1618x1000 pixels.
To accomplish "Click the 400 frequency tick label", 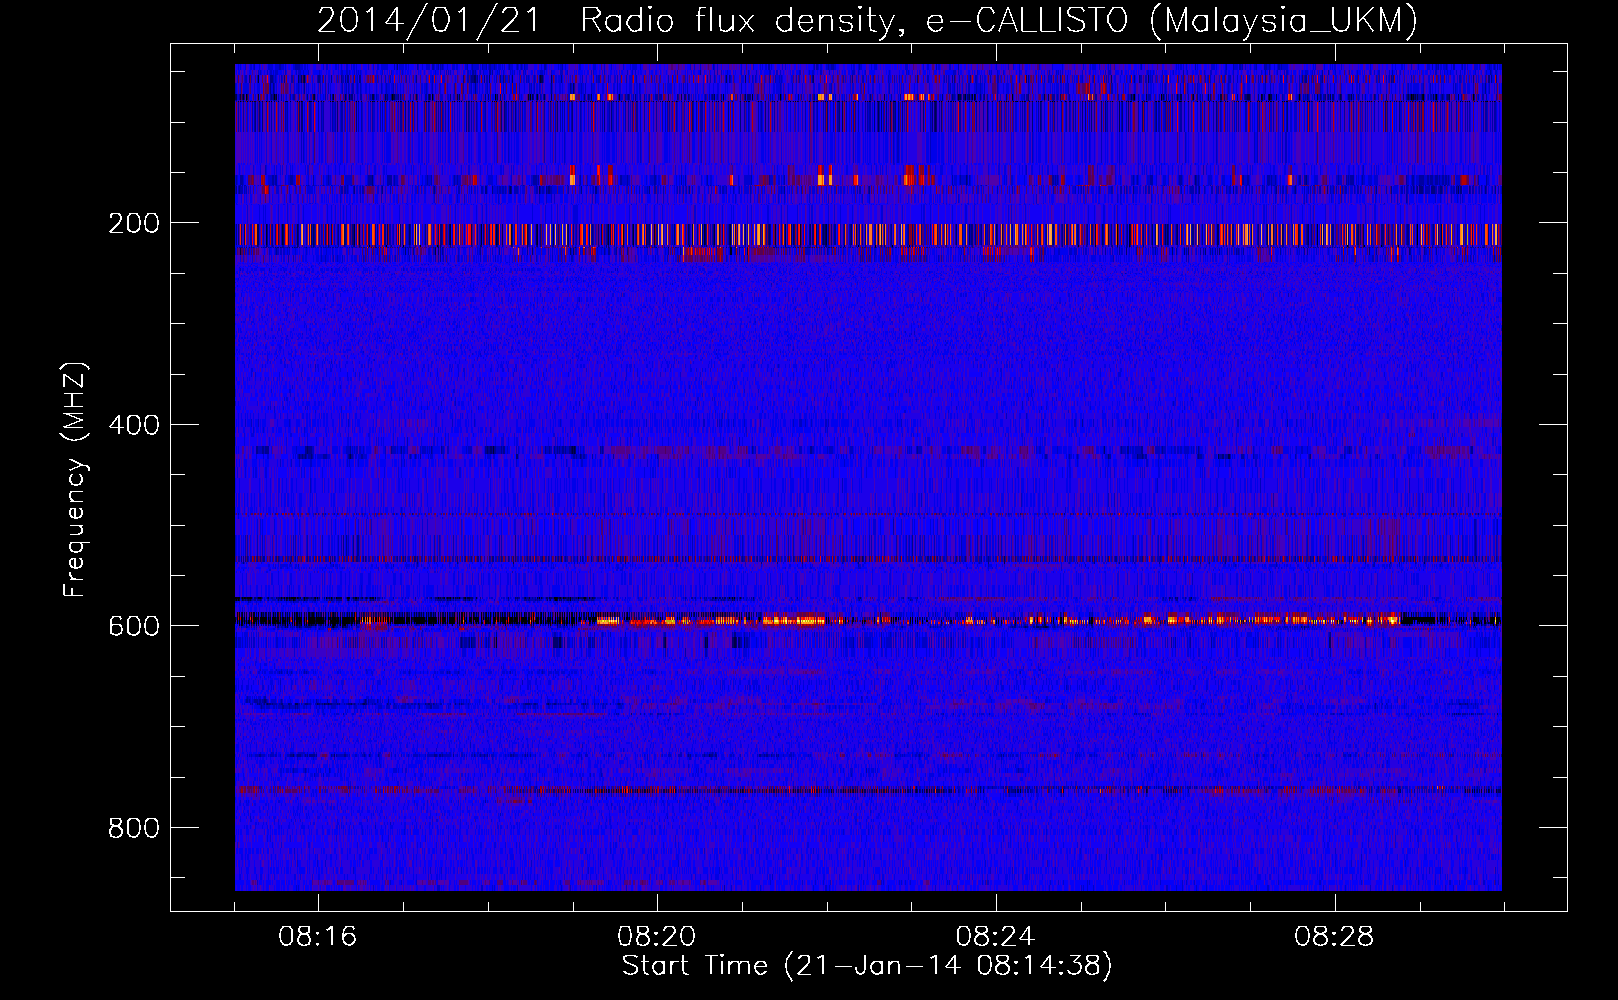I will (134, 425).
